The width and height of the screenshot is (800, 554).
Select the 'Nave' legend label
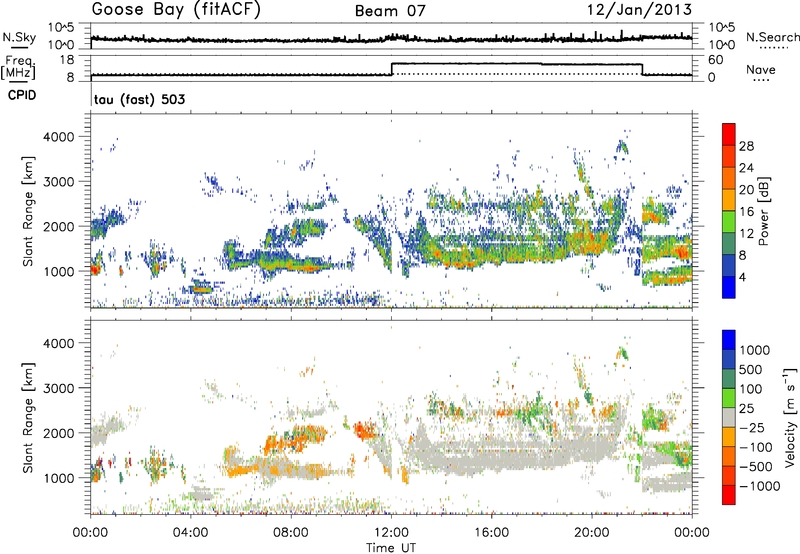click(761, 69)
